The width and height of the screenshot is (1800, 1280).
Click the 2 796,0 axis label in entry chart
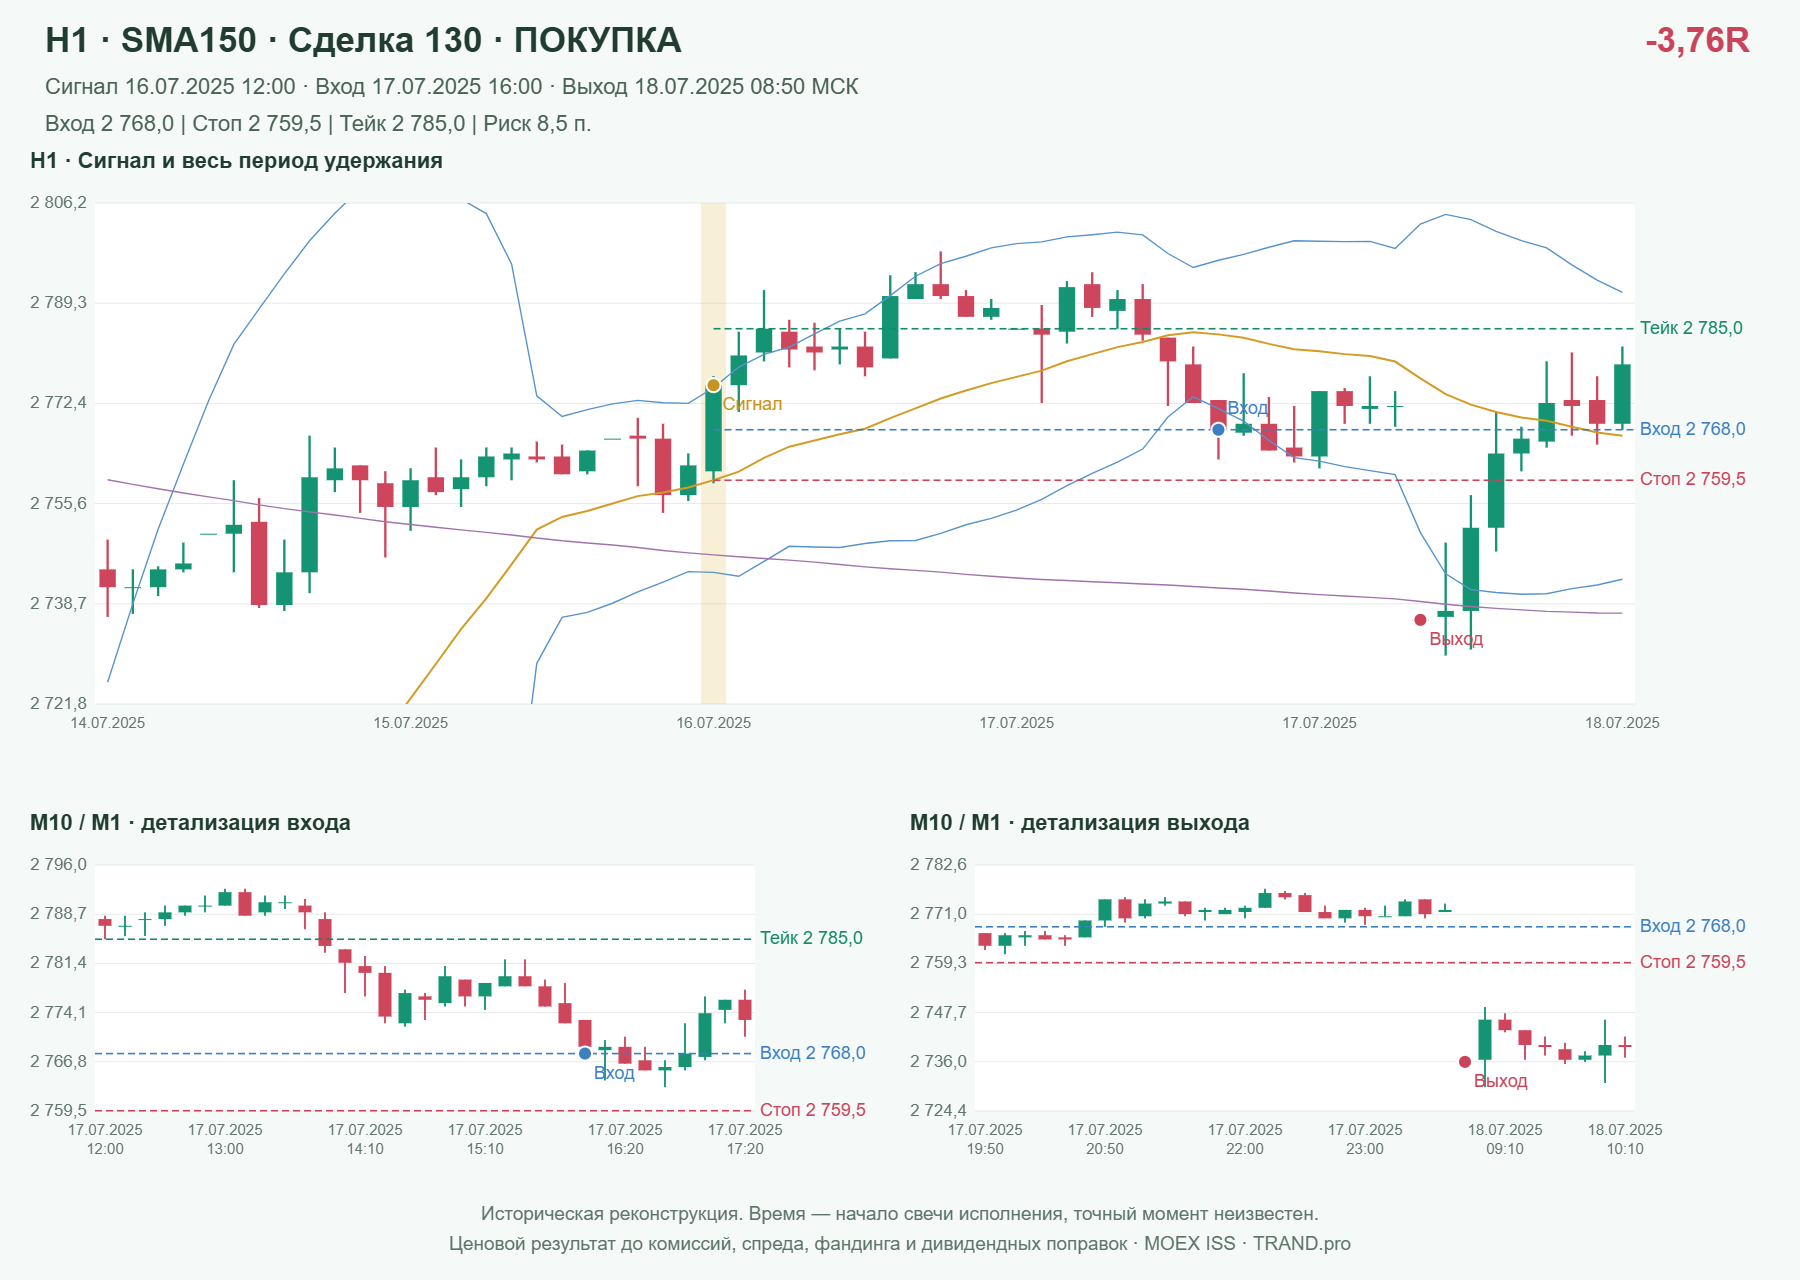(x=58, y=865)
